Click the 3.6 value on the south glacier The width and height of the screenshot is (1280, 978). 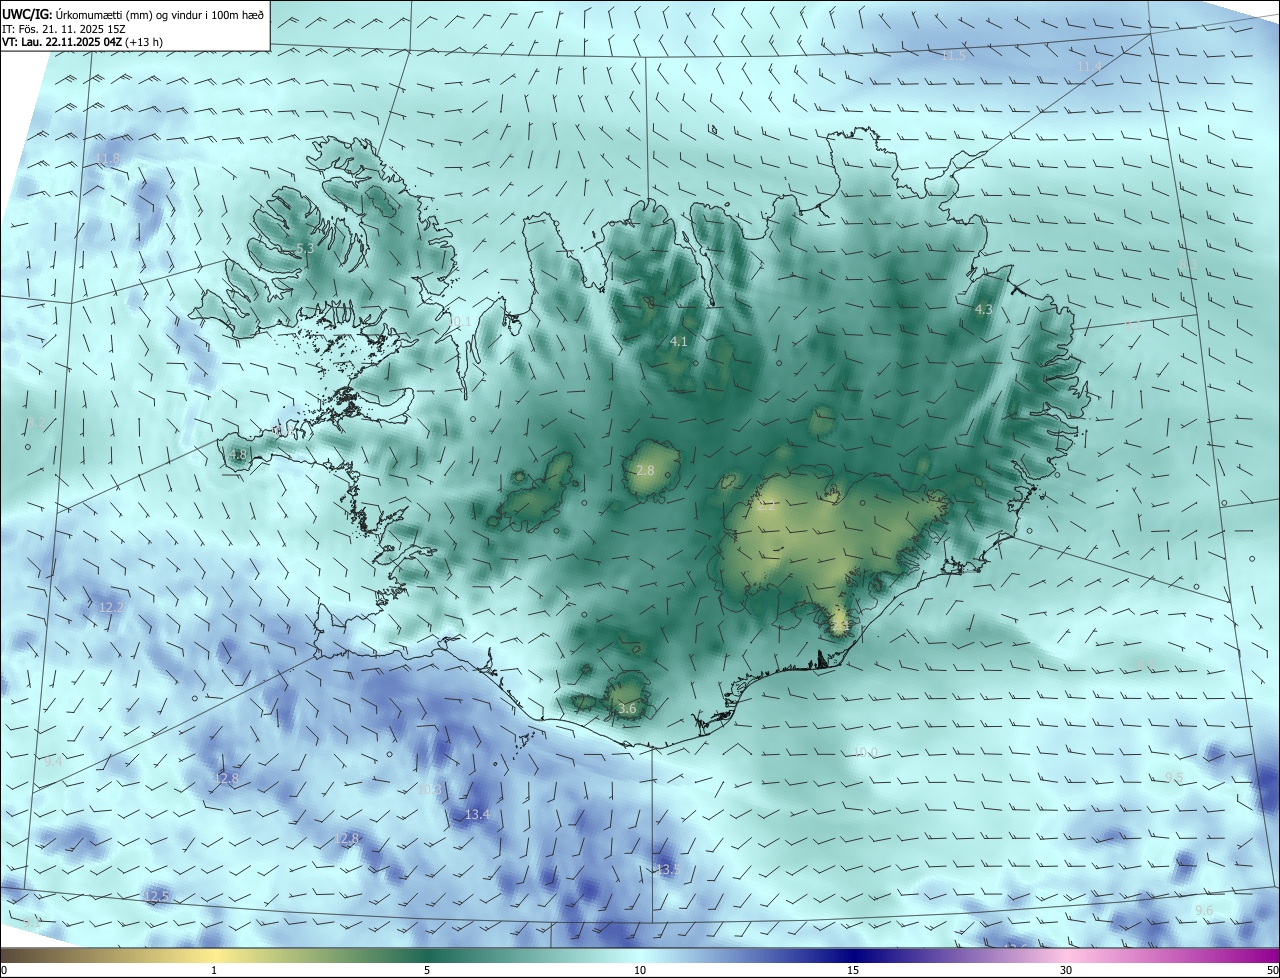627,709
